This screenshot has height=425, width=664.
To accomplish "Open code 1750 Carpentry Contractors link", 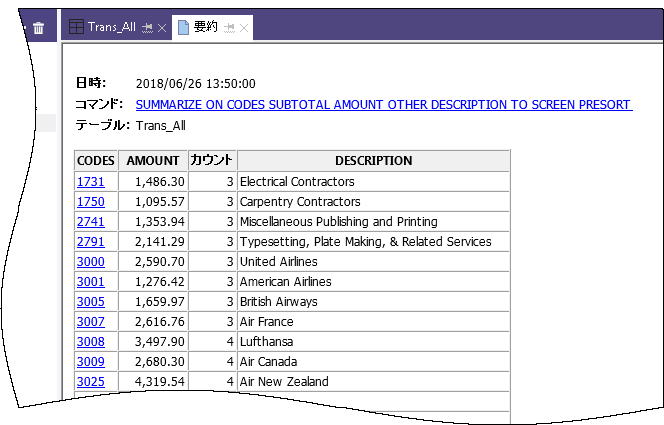I will point(89,202).
